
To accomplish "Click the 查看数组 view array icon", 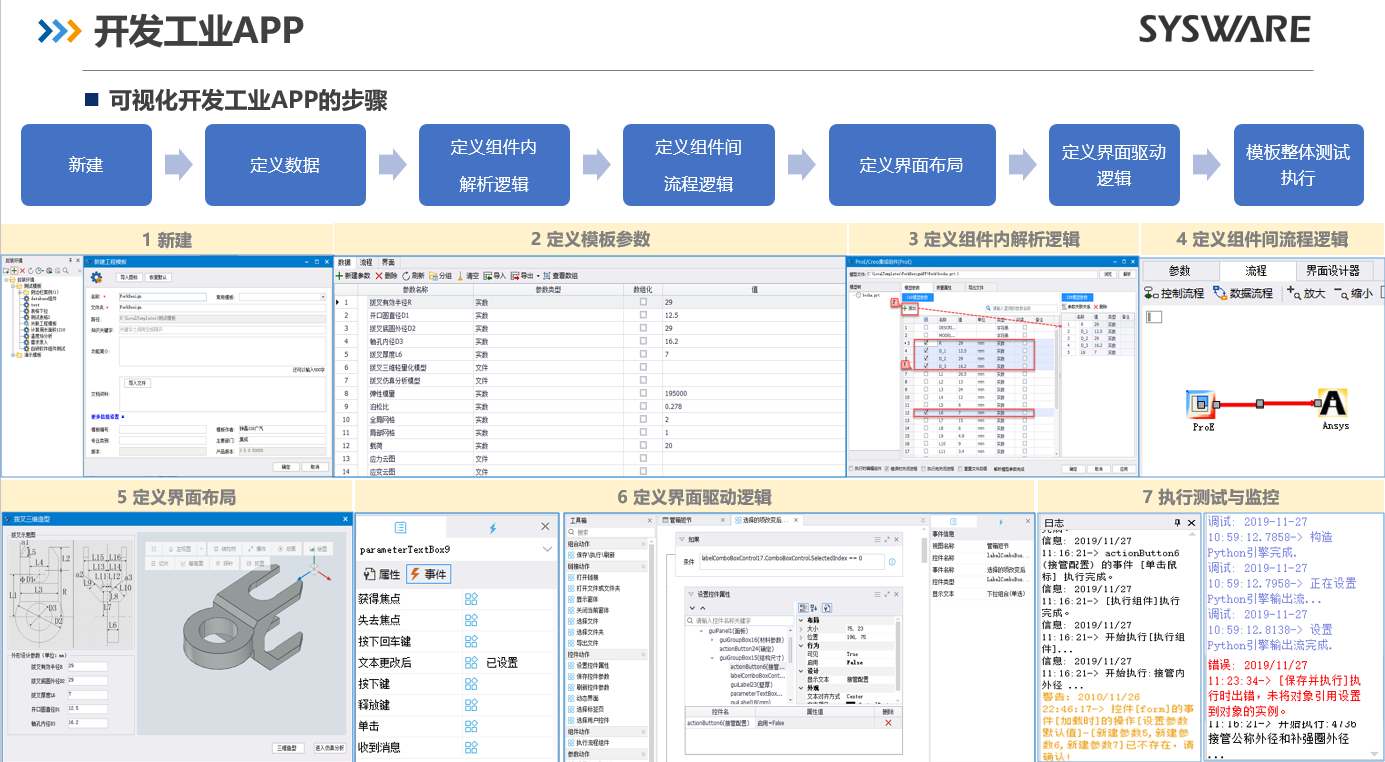I will [x=547, y=275].
